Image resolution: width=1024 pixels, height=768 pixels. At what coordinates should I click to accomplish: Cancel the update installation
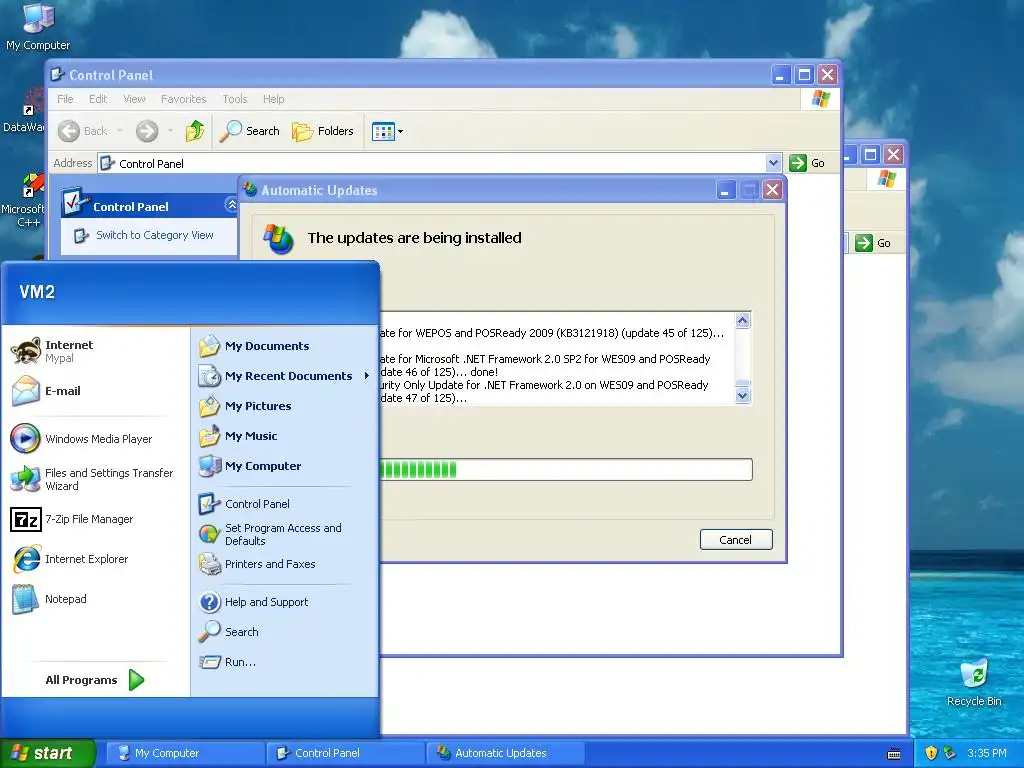click(x=736, y=539)
